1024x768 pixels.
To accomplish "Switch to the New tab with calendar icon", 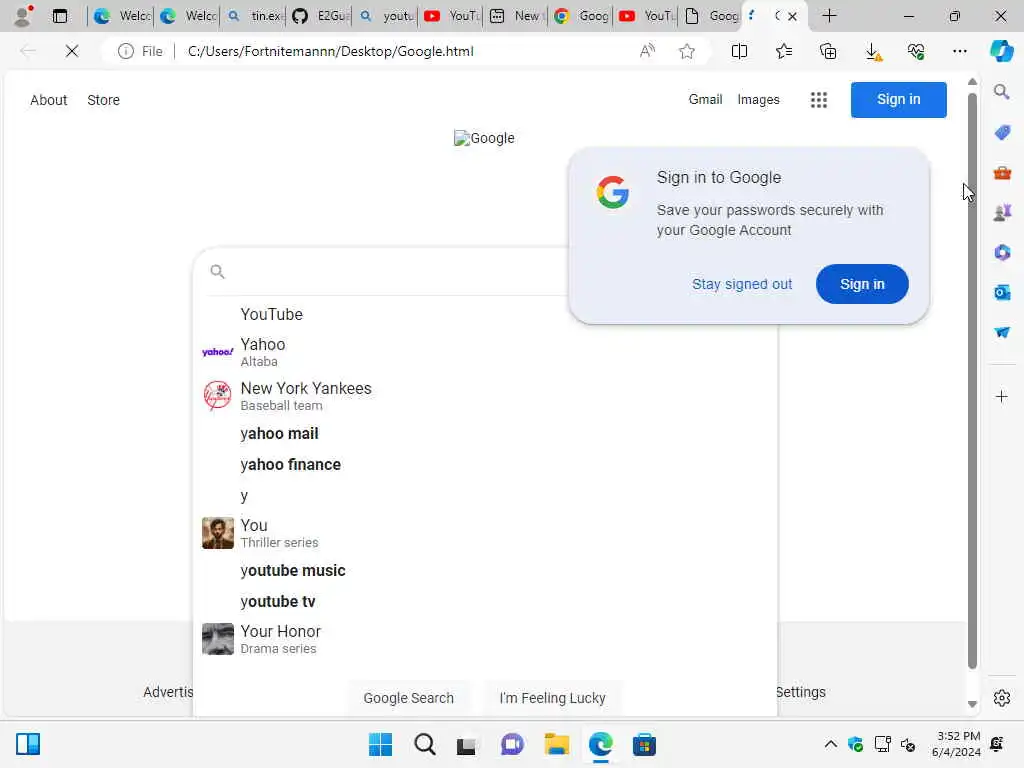I will 516,16.
